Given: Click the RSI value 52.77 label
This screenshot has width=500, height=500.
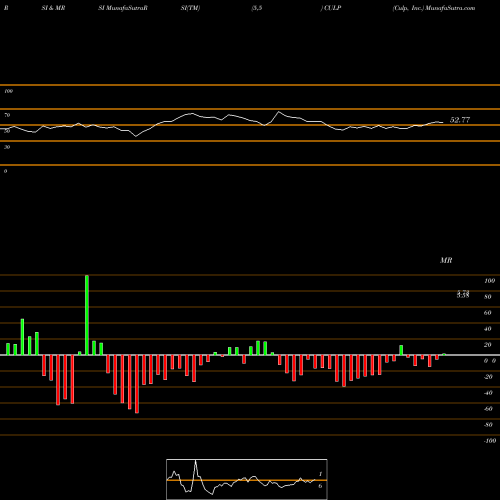Looking at the screenshot, I should [x=460, y=120].
